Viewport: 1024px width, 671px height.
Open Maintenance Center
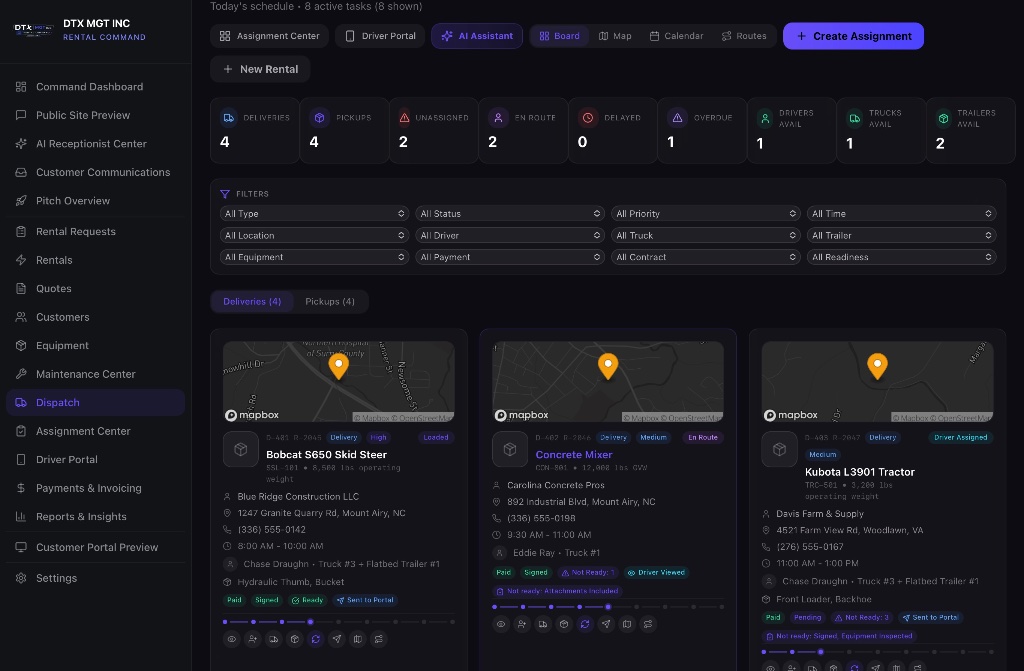pyautogui.click(x=95, y=374)
